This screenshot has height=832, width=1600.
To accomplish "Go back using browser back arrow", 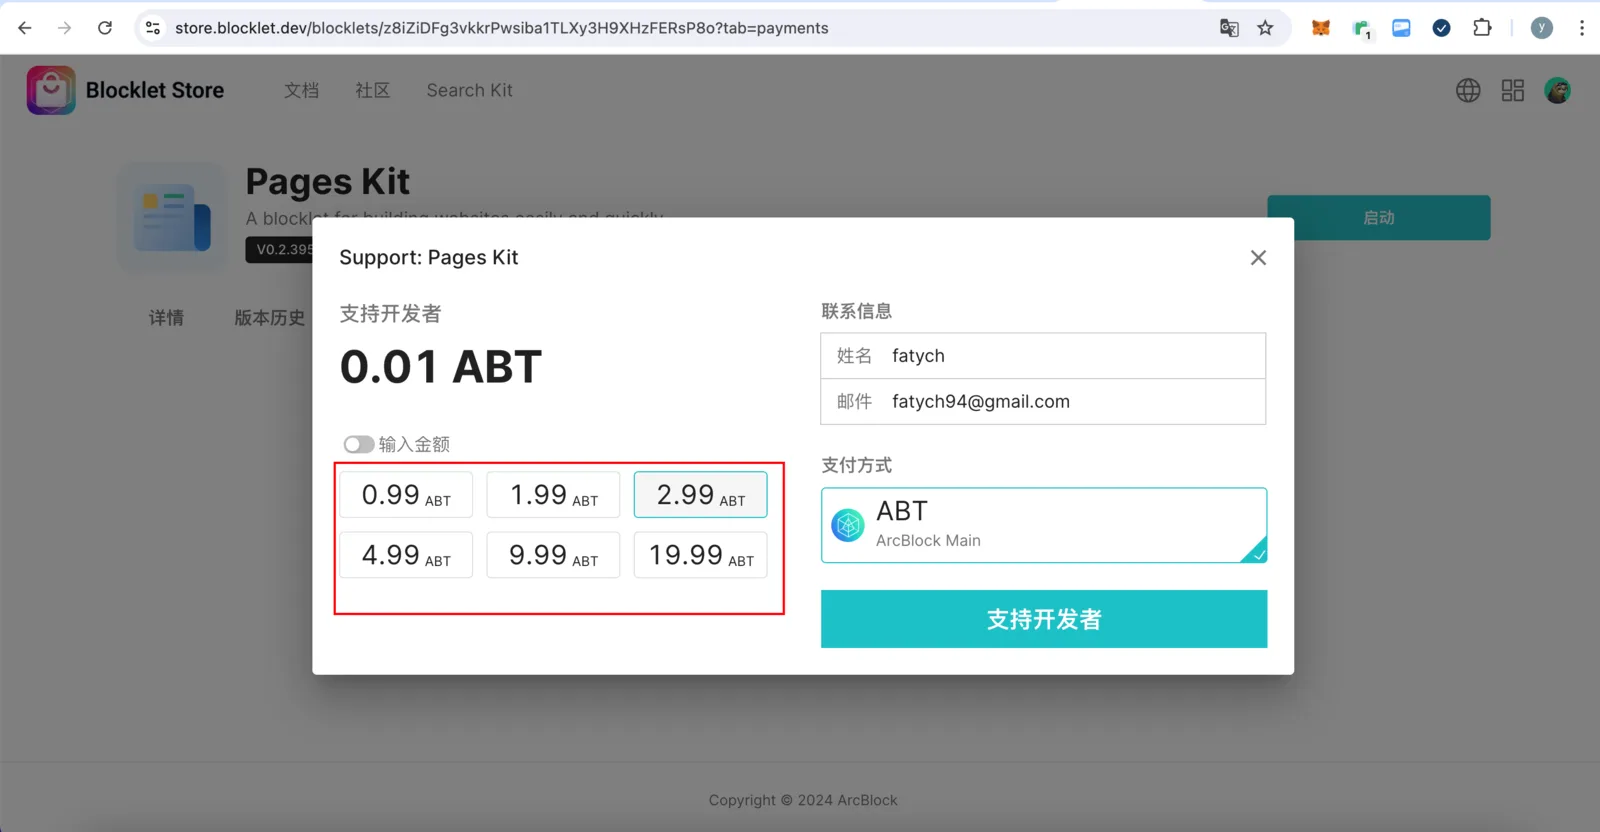I will (x=25, y=28).
